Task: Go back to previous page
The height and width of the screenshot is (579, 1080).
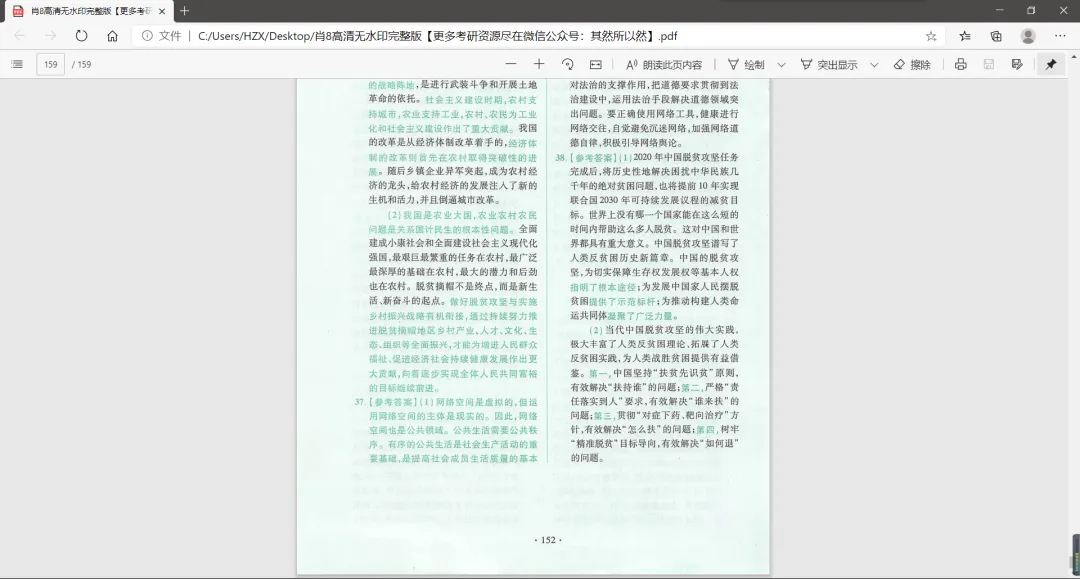Action: pyautogui.click(x=19, y=36)
